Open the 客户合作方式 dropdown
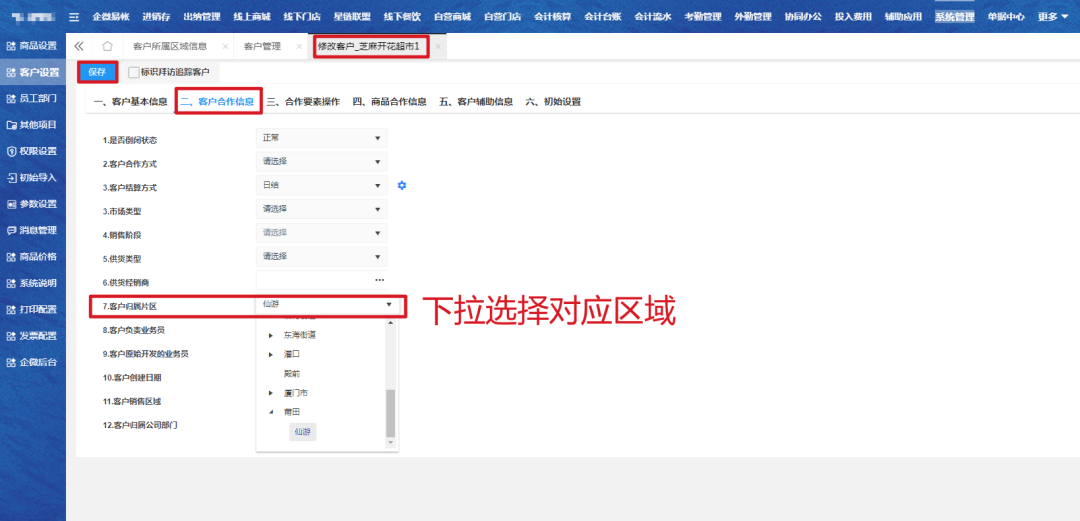 (x=321, y=162)
